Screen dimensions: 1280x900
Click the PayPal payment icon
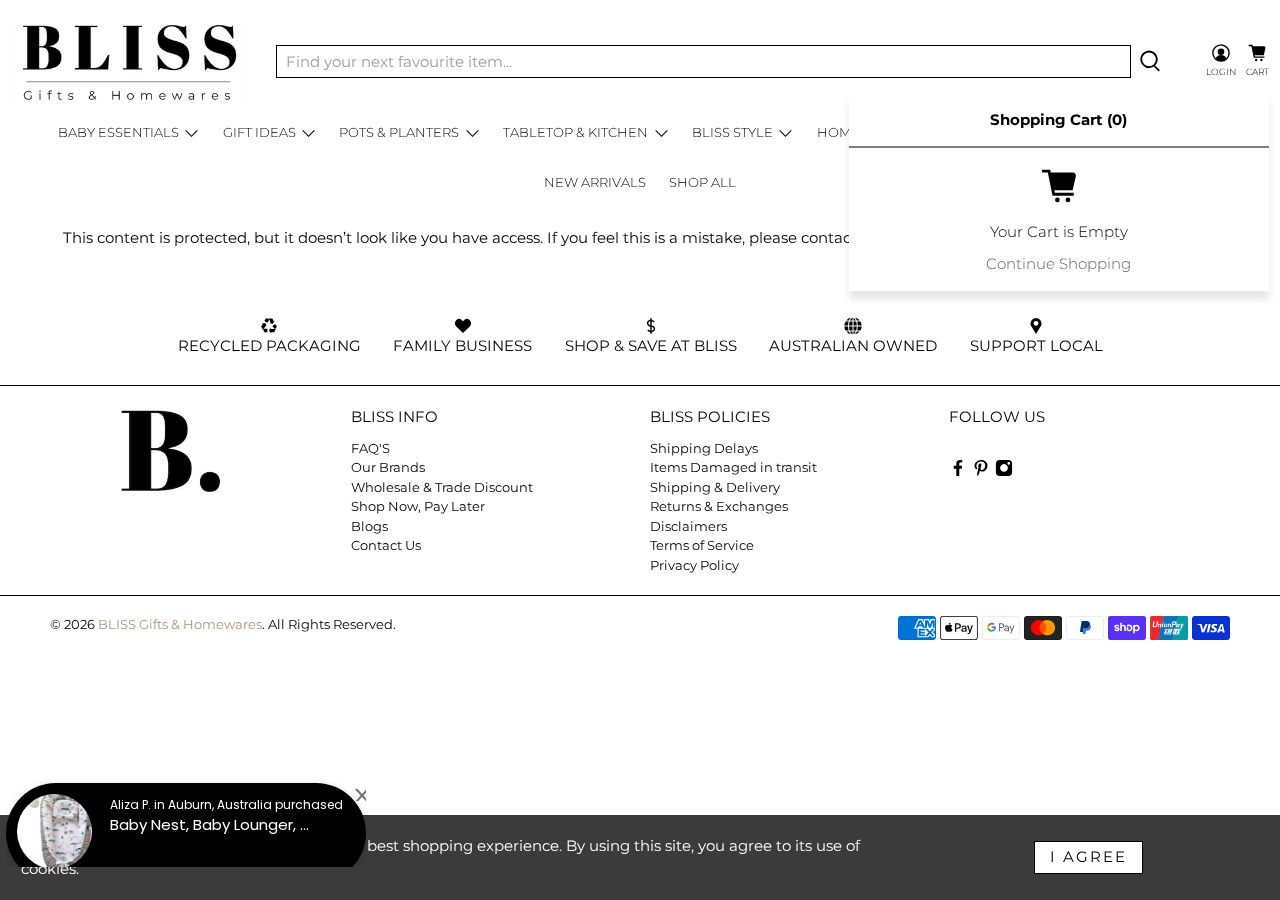[x=1085, y=628]
